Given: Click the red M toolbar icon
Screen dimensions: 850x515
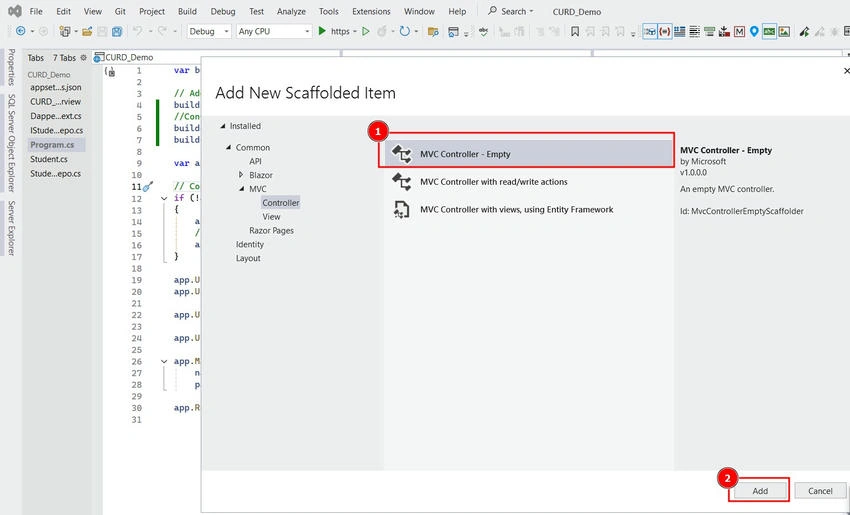Looking at the screenshot, I should (739, 31).
